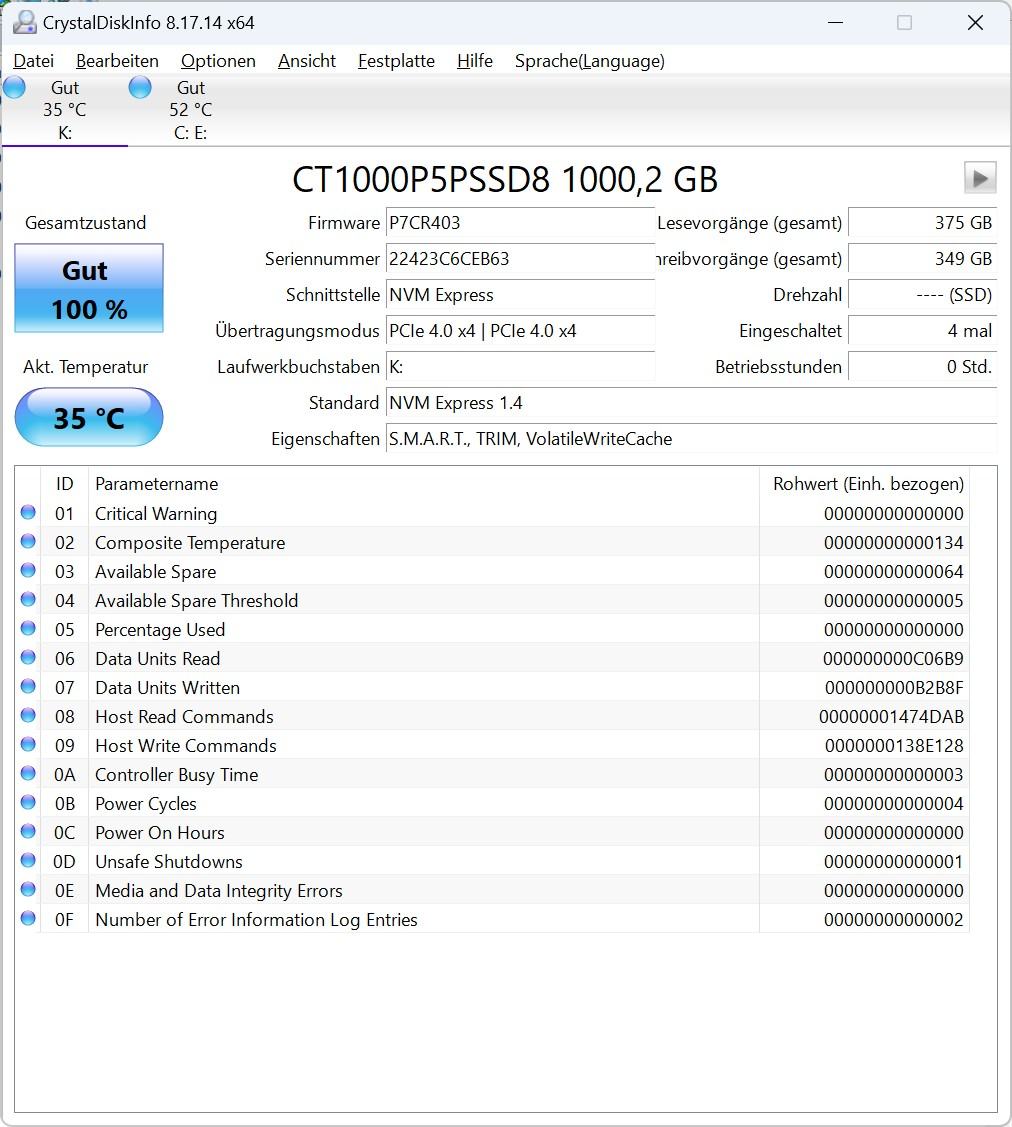Click the disk title CT1000P5PSSD8 1000,2 GB
The height and width of the screenshot is (1127, 1012).
(505, 179)
